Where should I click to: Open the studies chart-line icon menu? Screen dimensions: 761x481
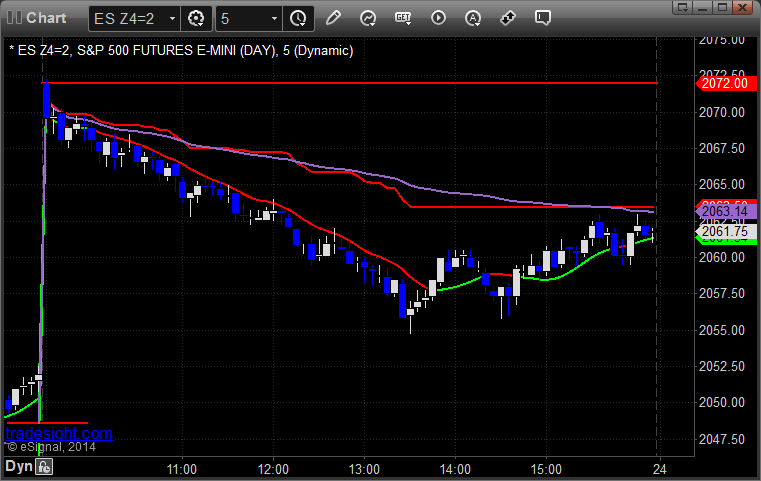pyautogui.click(x=368, y=18)
